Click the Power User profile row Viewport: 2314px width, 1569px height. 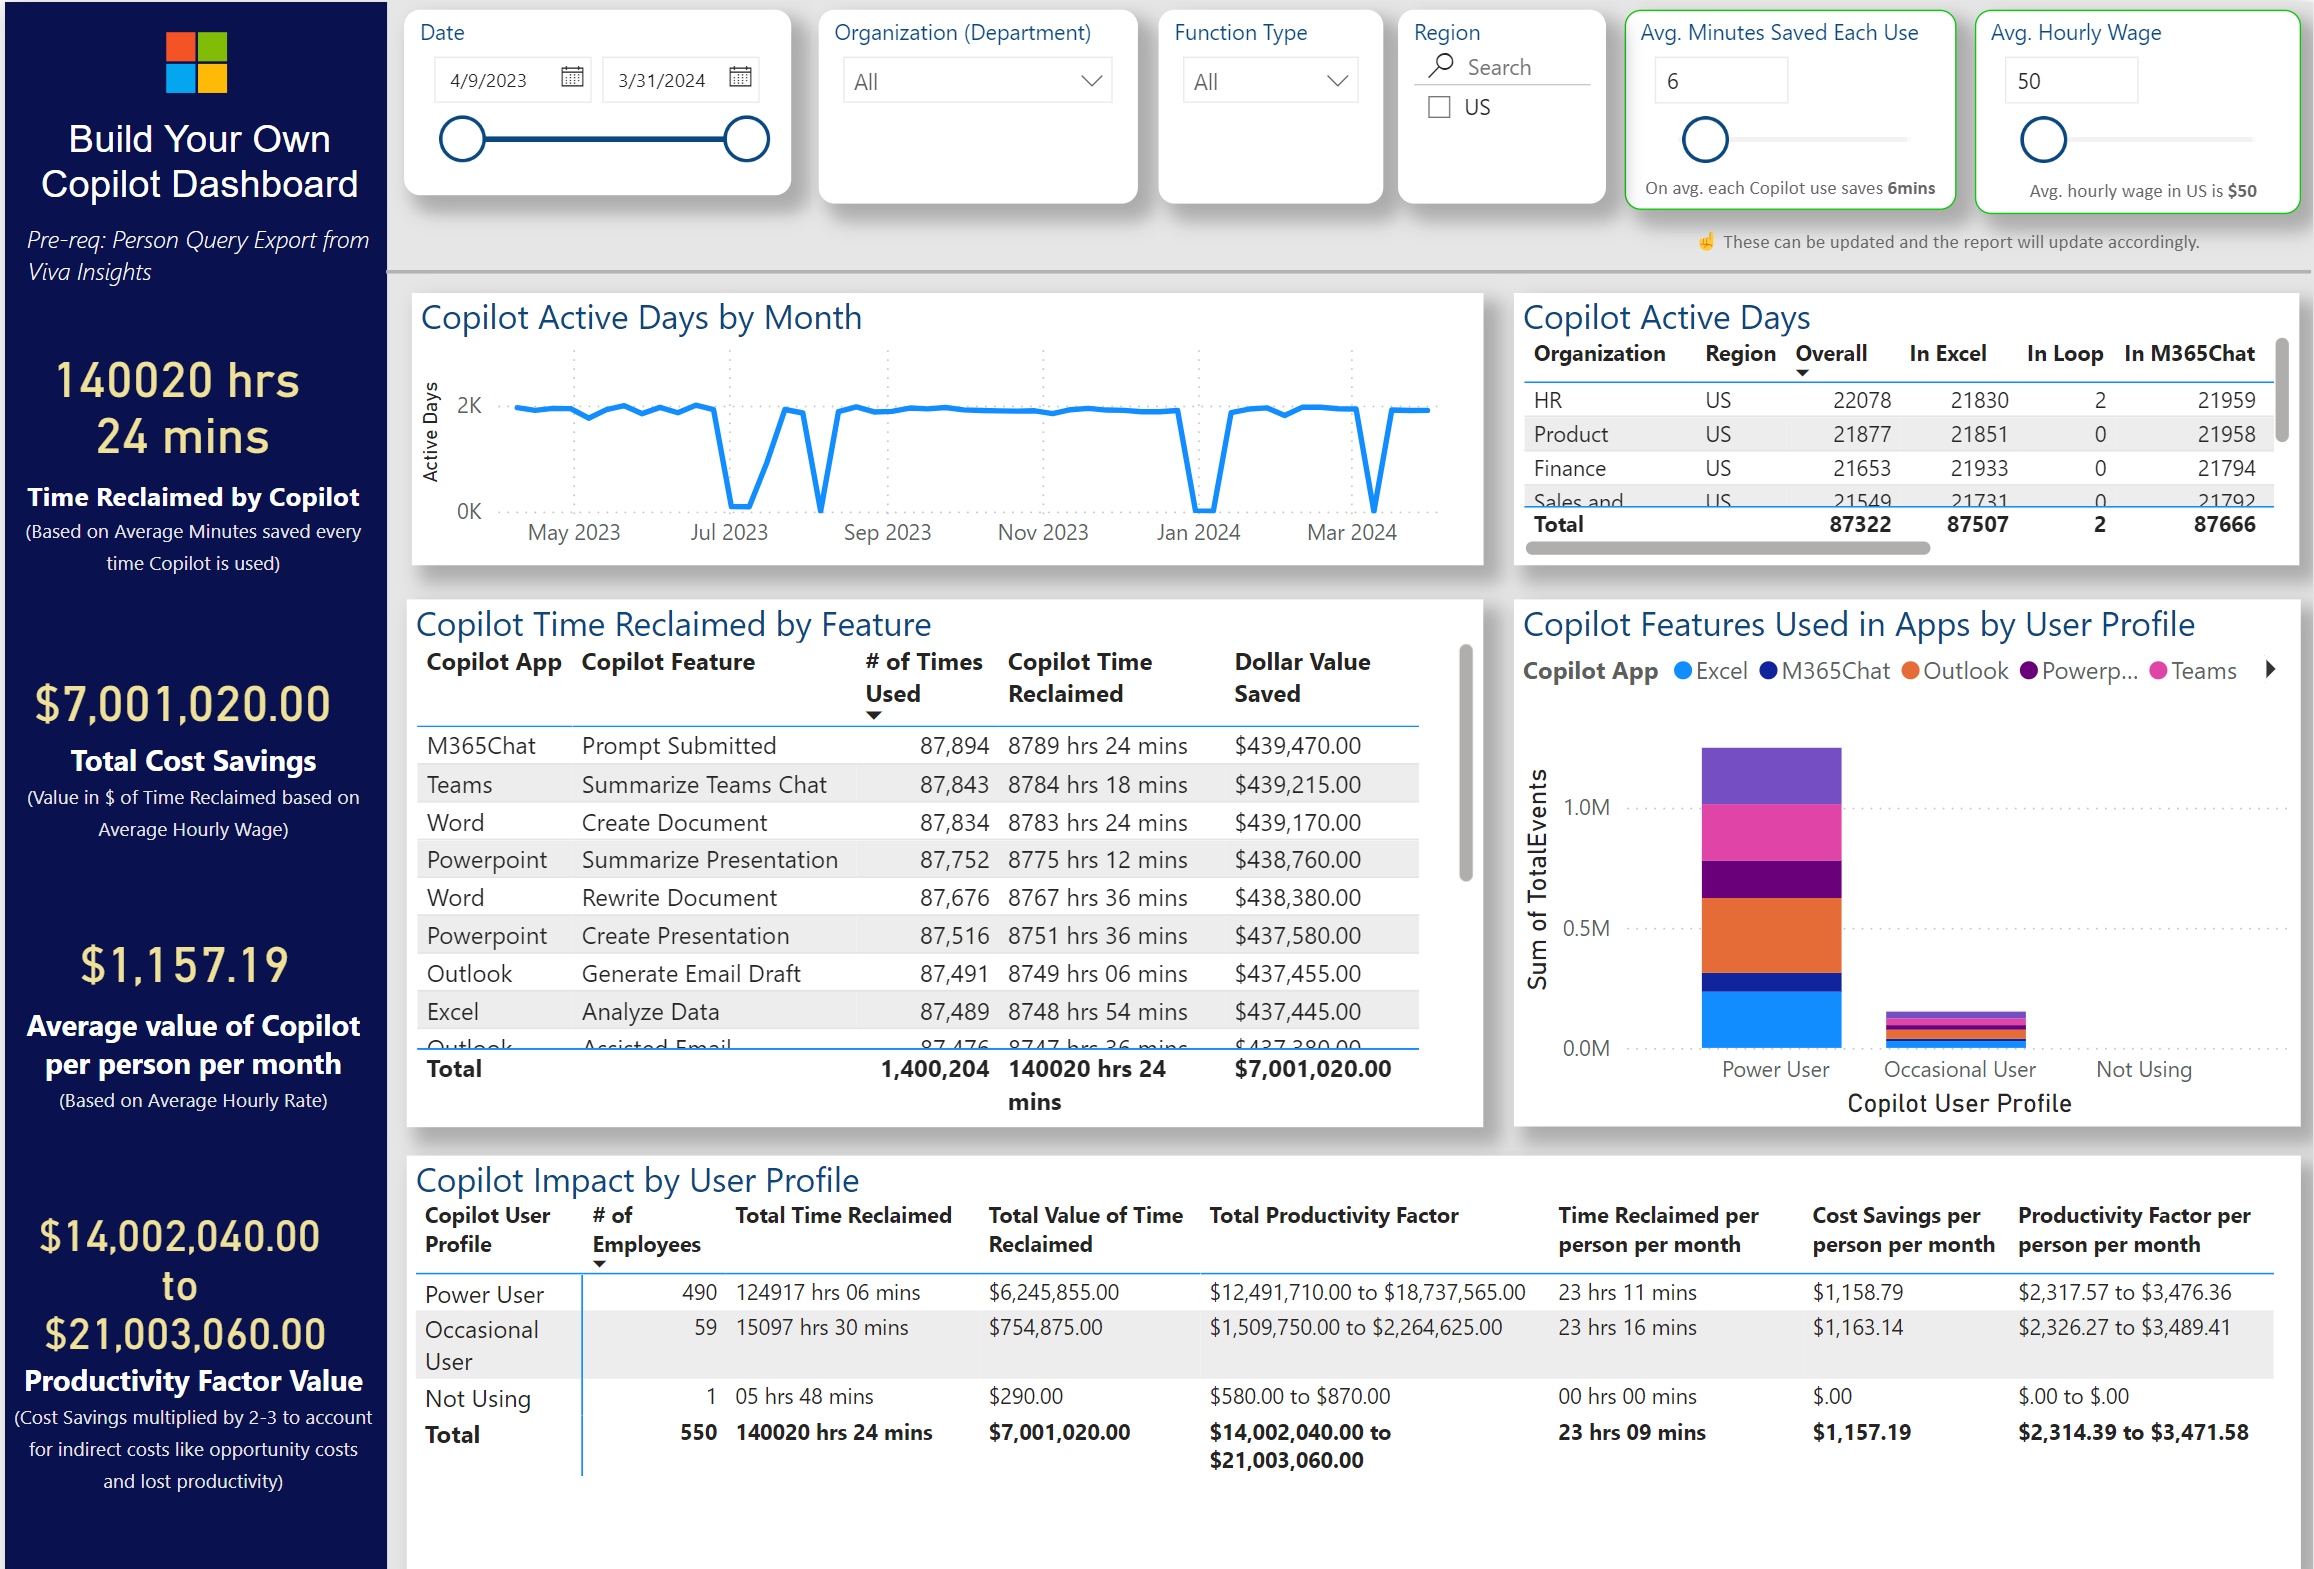point(1344,1293)
